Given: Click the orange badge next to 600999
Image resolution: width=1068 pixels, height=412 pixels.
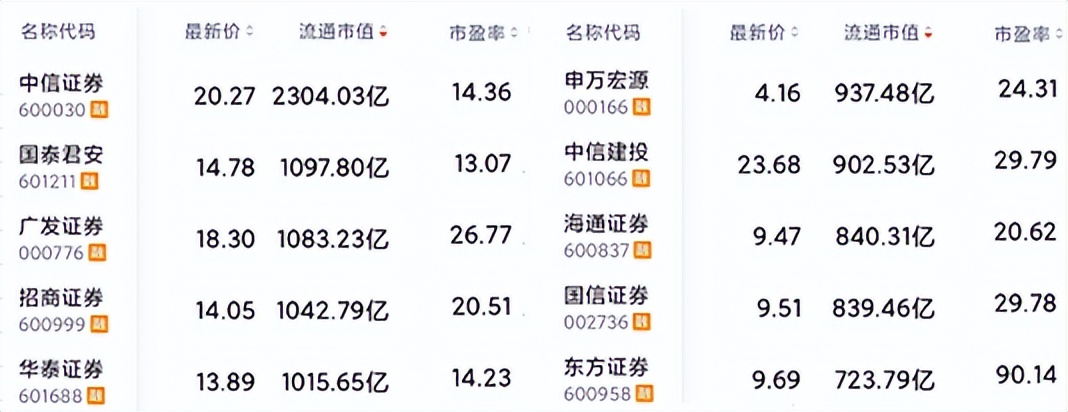Looking at the screenshot, I should tap(99, 324).
